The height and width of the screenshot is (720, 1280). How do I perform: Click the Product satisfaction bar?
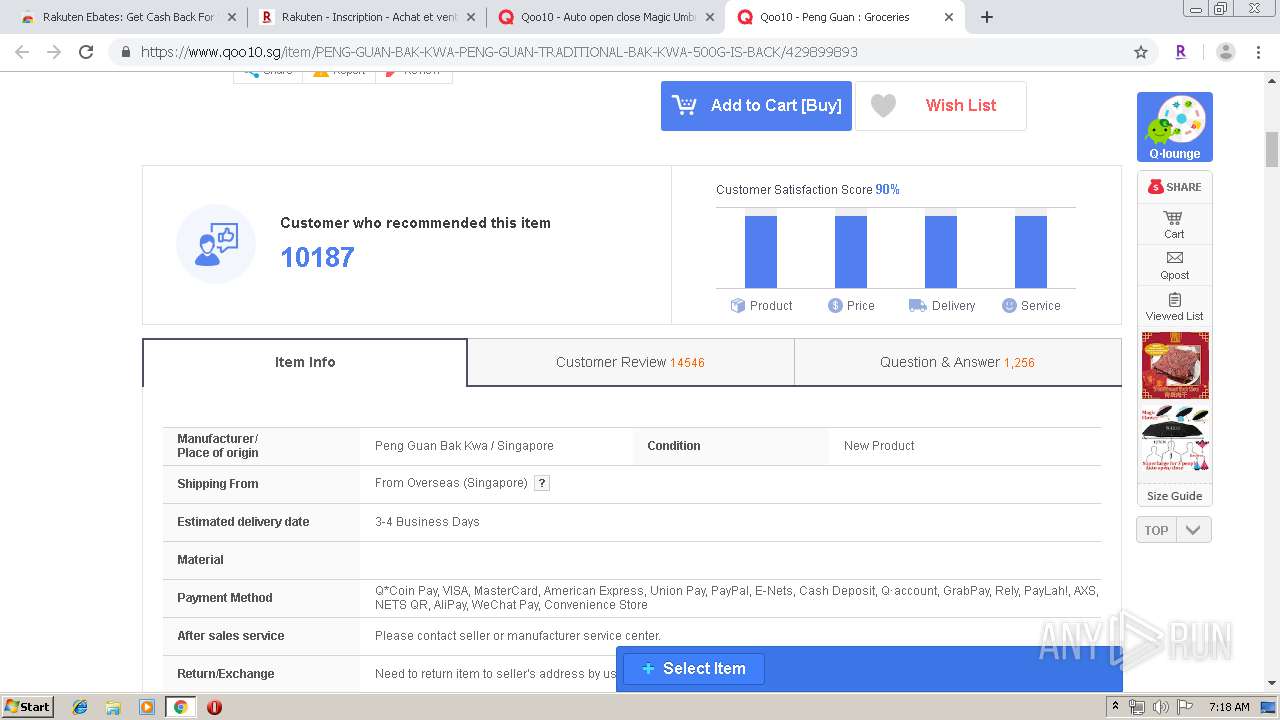[761, 252]
